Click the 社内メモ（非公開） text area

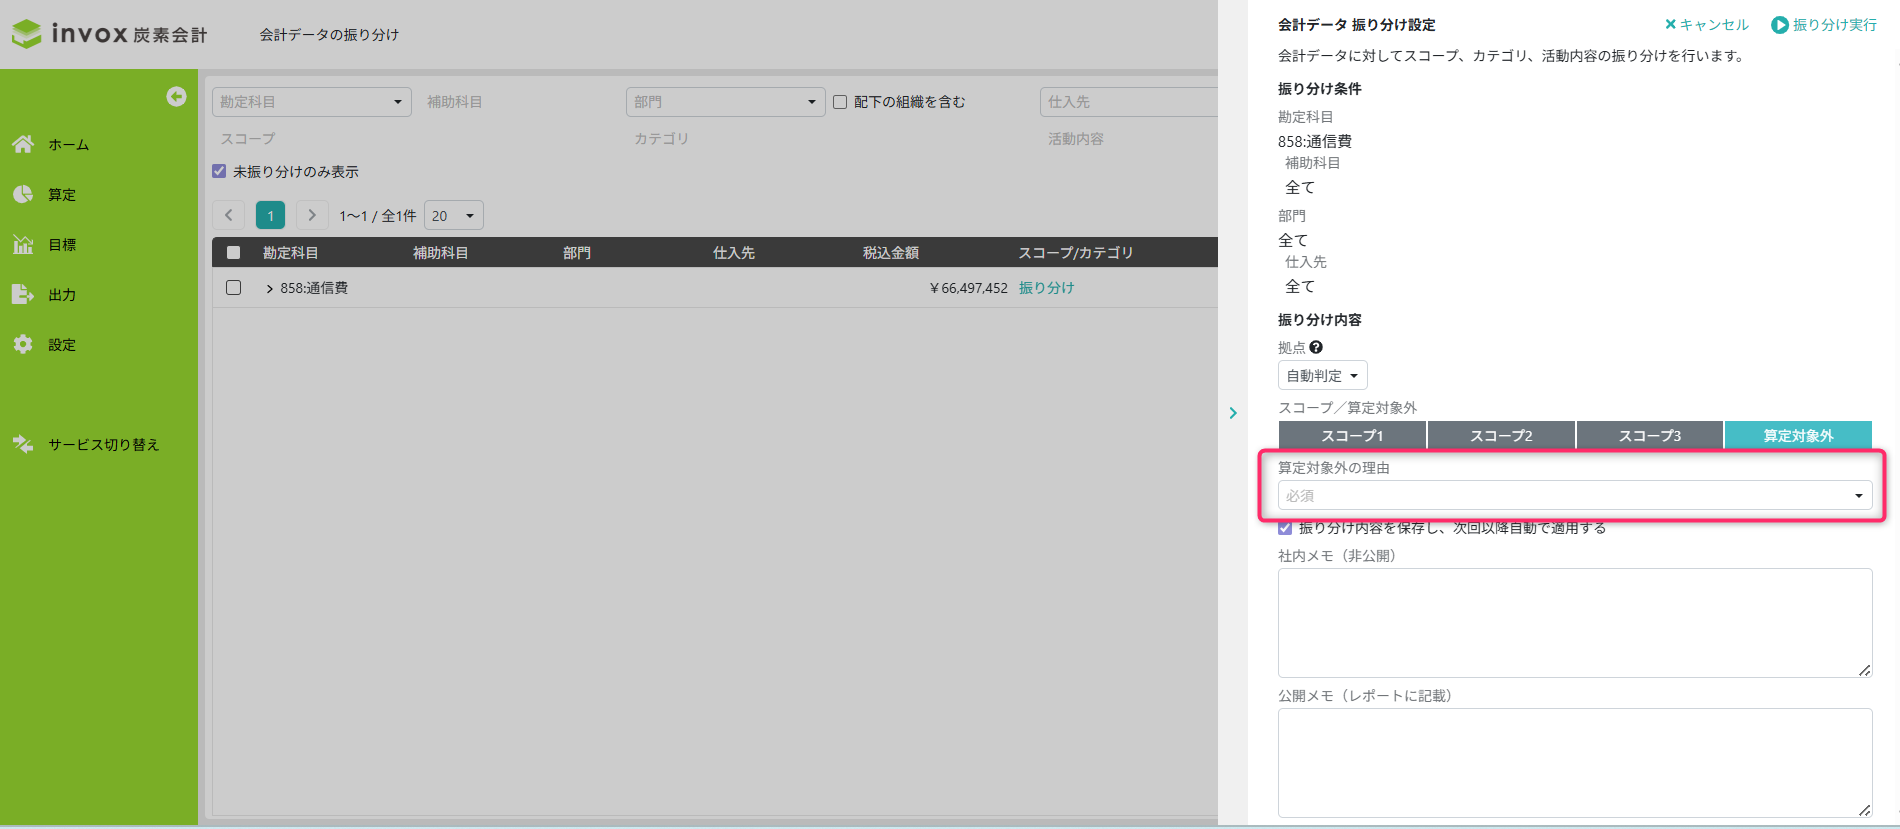tap(1574, 622)
